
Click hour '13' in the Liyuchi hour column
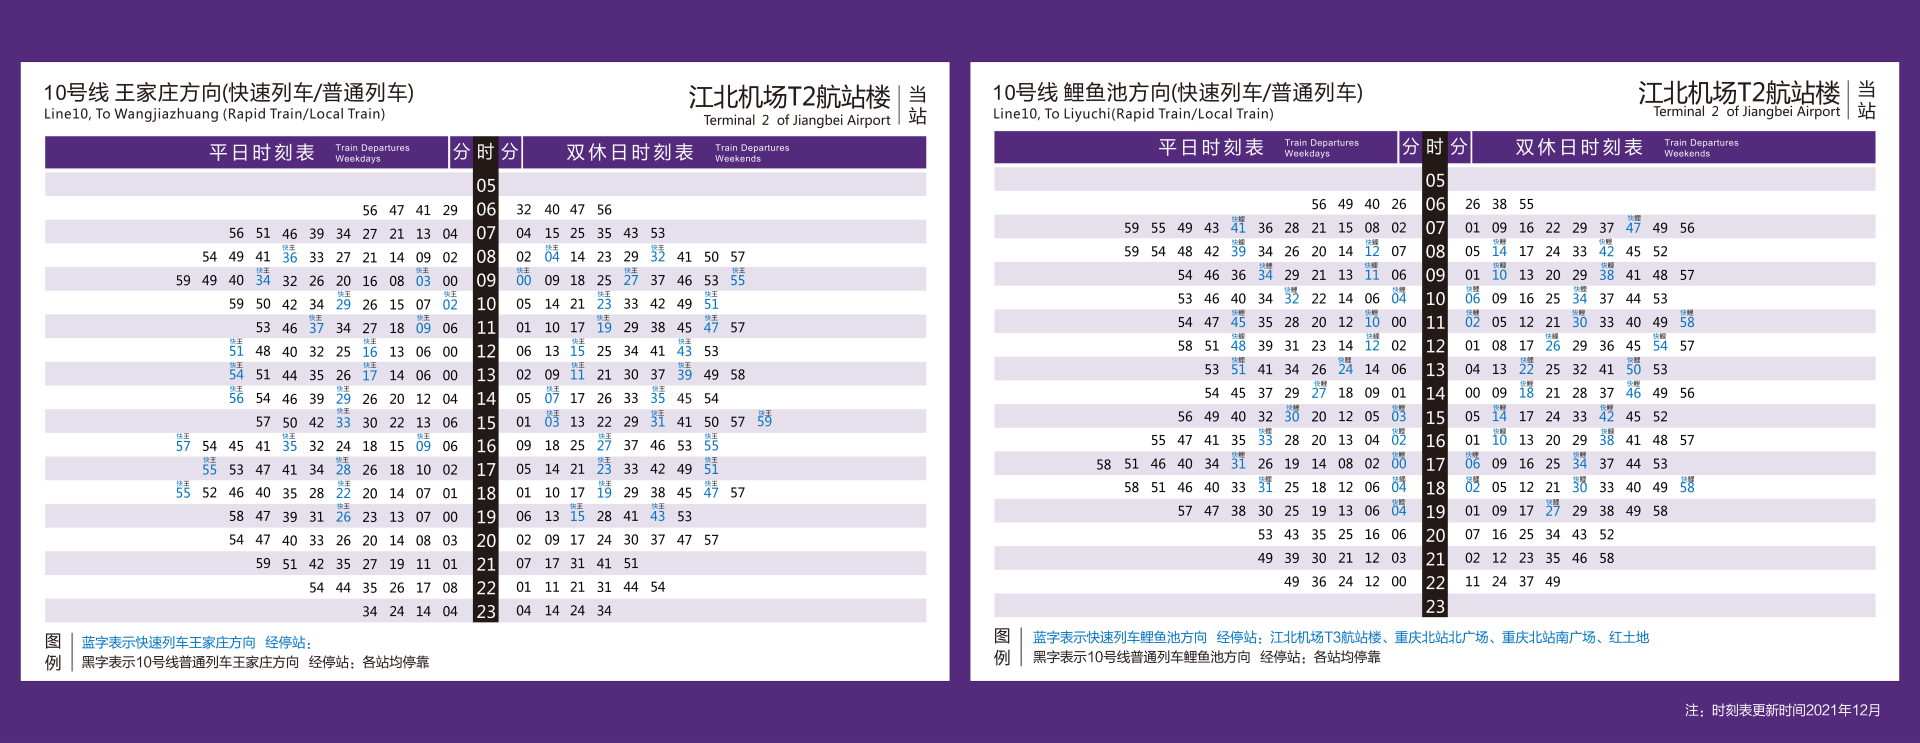pyautogui.click(x=1435, y=370)
